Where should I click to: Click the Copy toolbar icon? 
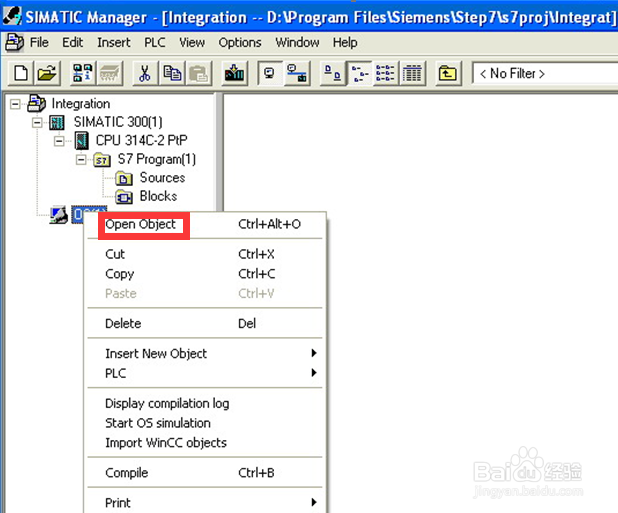(x=172, y=73)
